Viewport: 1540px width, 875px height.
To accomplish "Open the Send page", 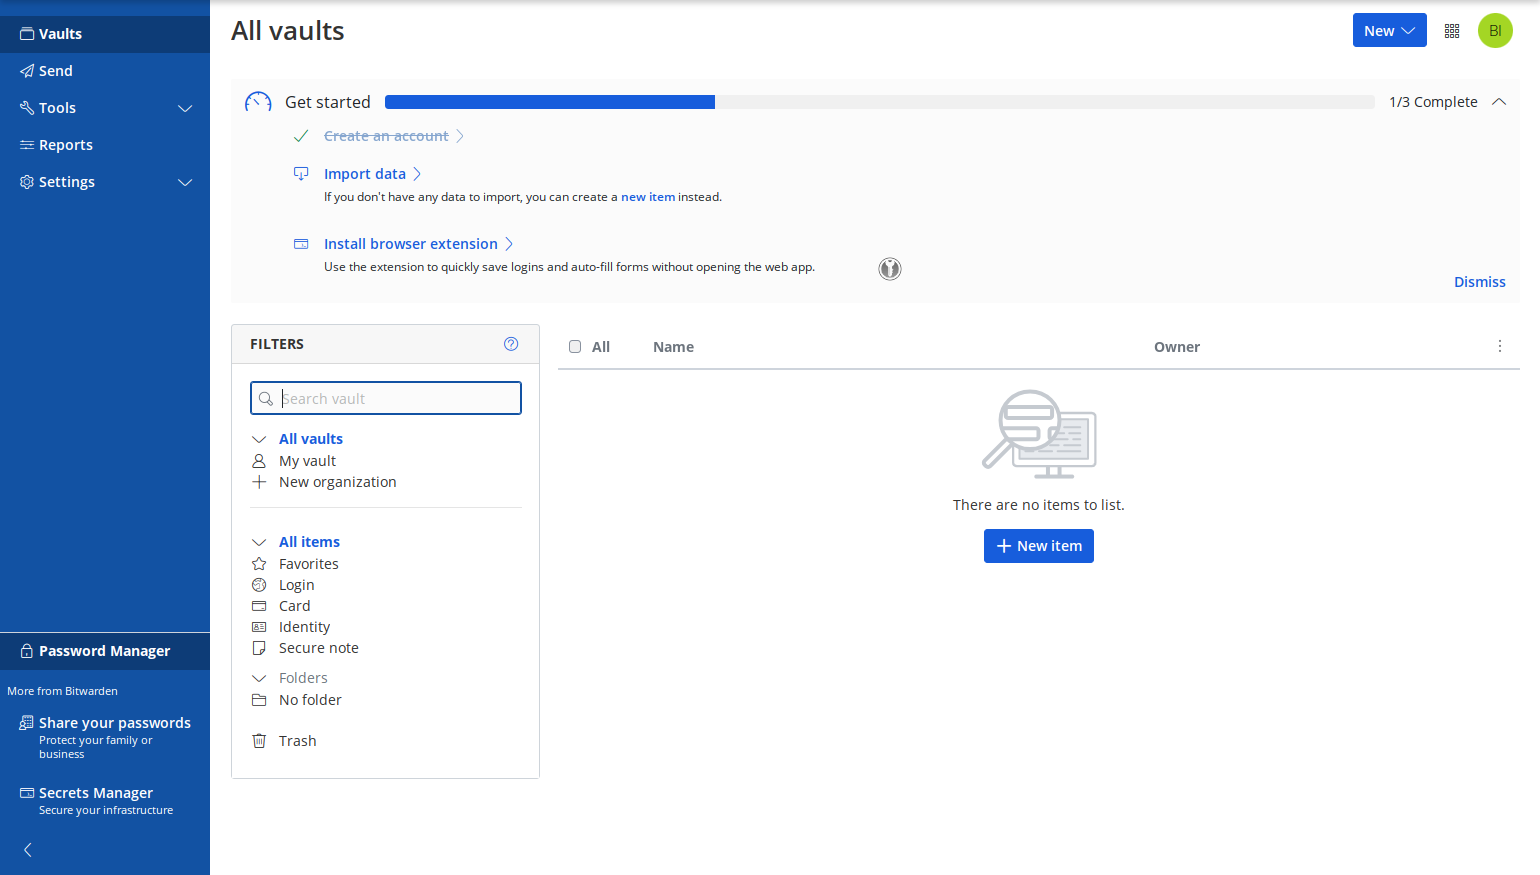I will click(105, 71).
